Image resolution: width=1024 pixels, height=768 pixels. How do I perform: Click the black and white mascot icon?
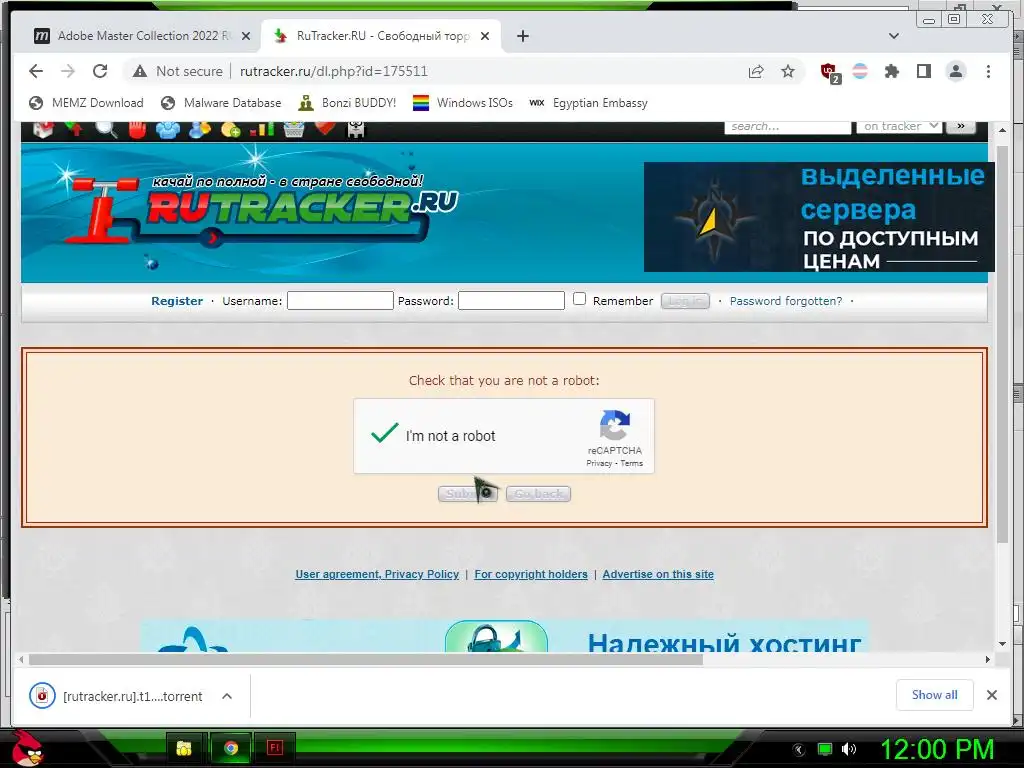point(356,129)
